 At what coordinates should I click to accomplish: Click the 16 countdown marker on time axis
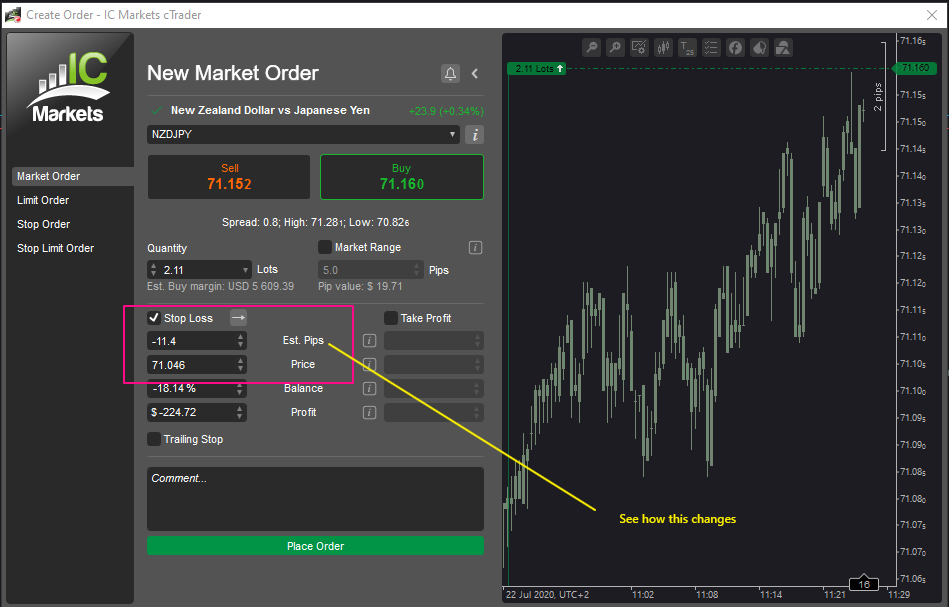tap(864, 584)
